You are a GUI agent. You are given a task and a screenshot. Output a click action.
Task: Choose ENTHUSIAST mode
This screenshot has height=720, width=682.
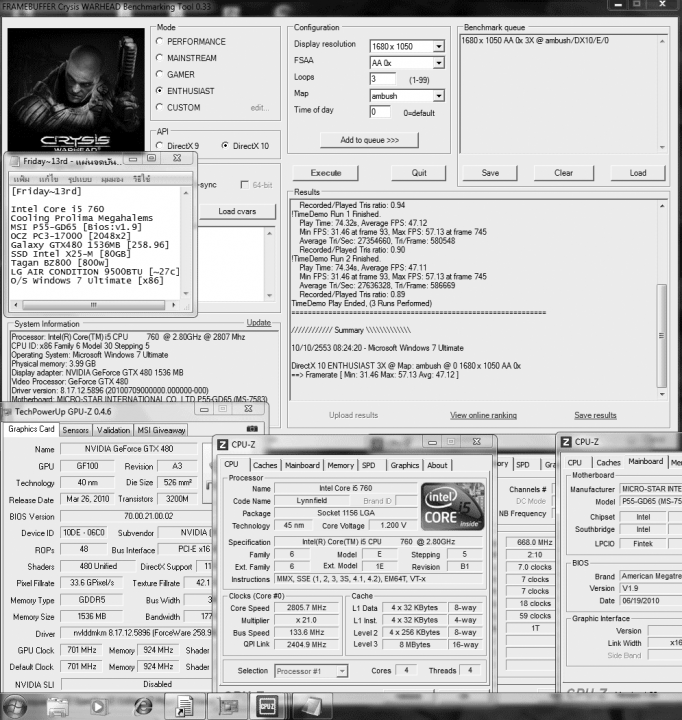[x=159, y=91]
